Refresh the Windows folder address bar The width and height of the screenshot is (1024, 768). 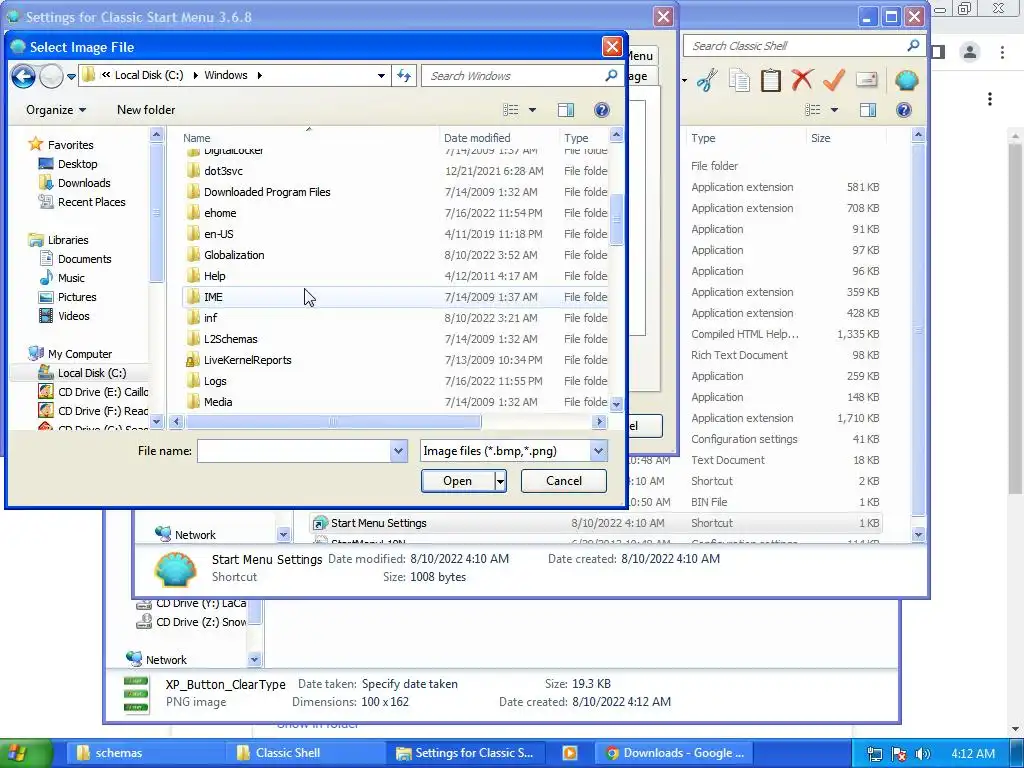tap(404, 76)
